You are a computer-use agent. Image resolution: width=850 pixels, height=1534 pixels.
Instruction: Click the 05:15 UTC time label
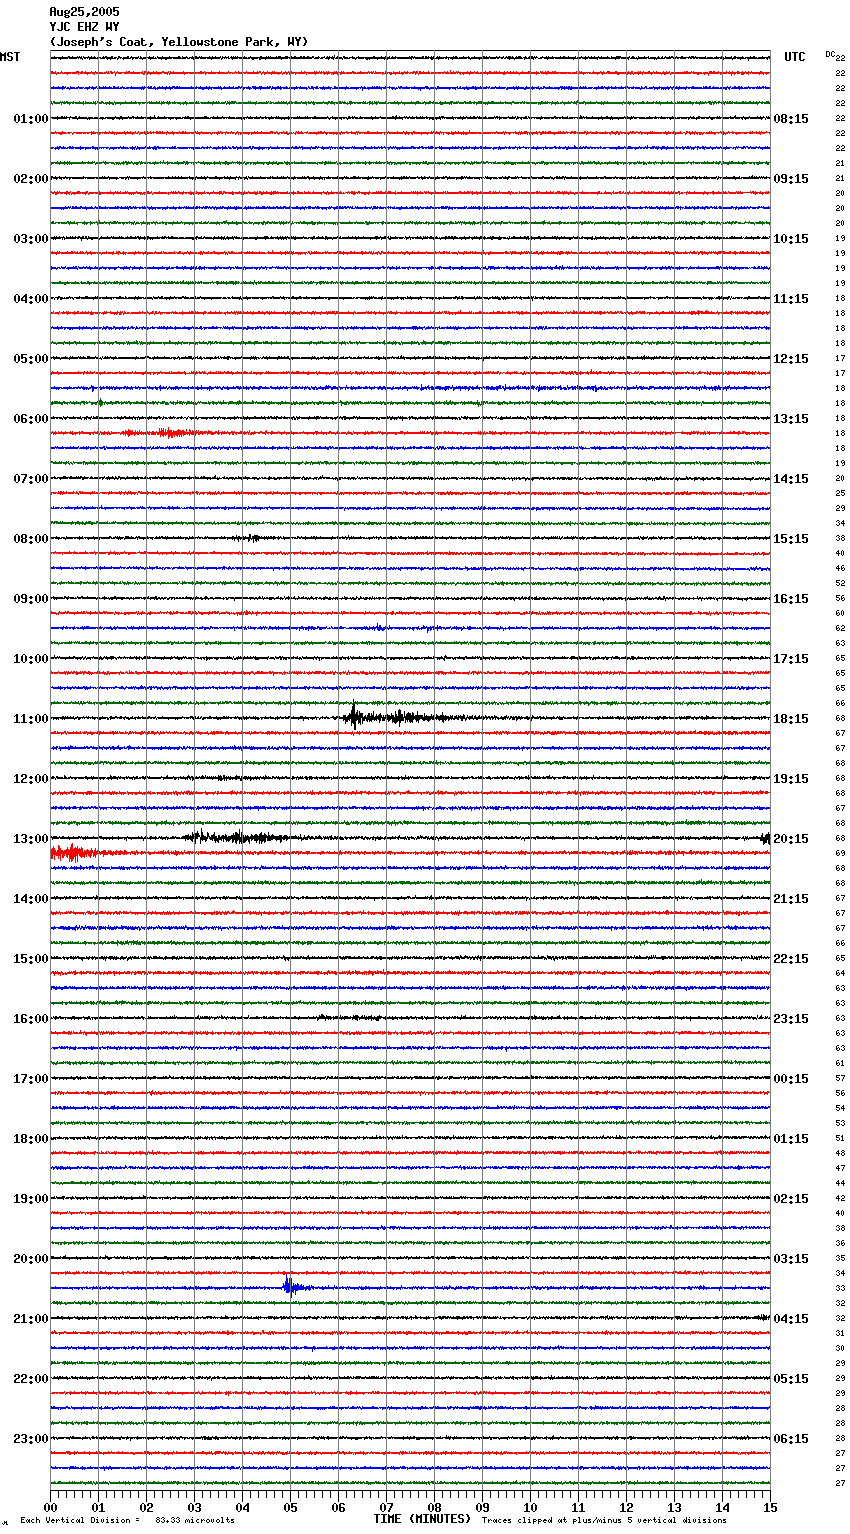click(791, 1379)
